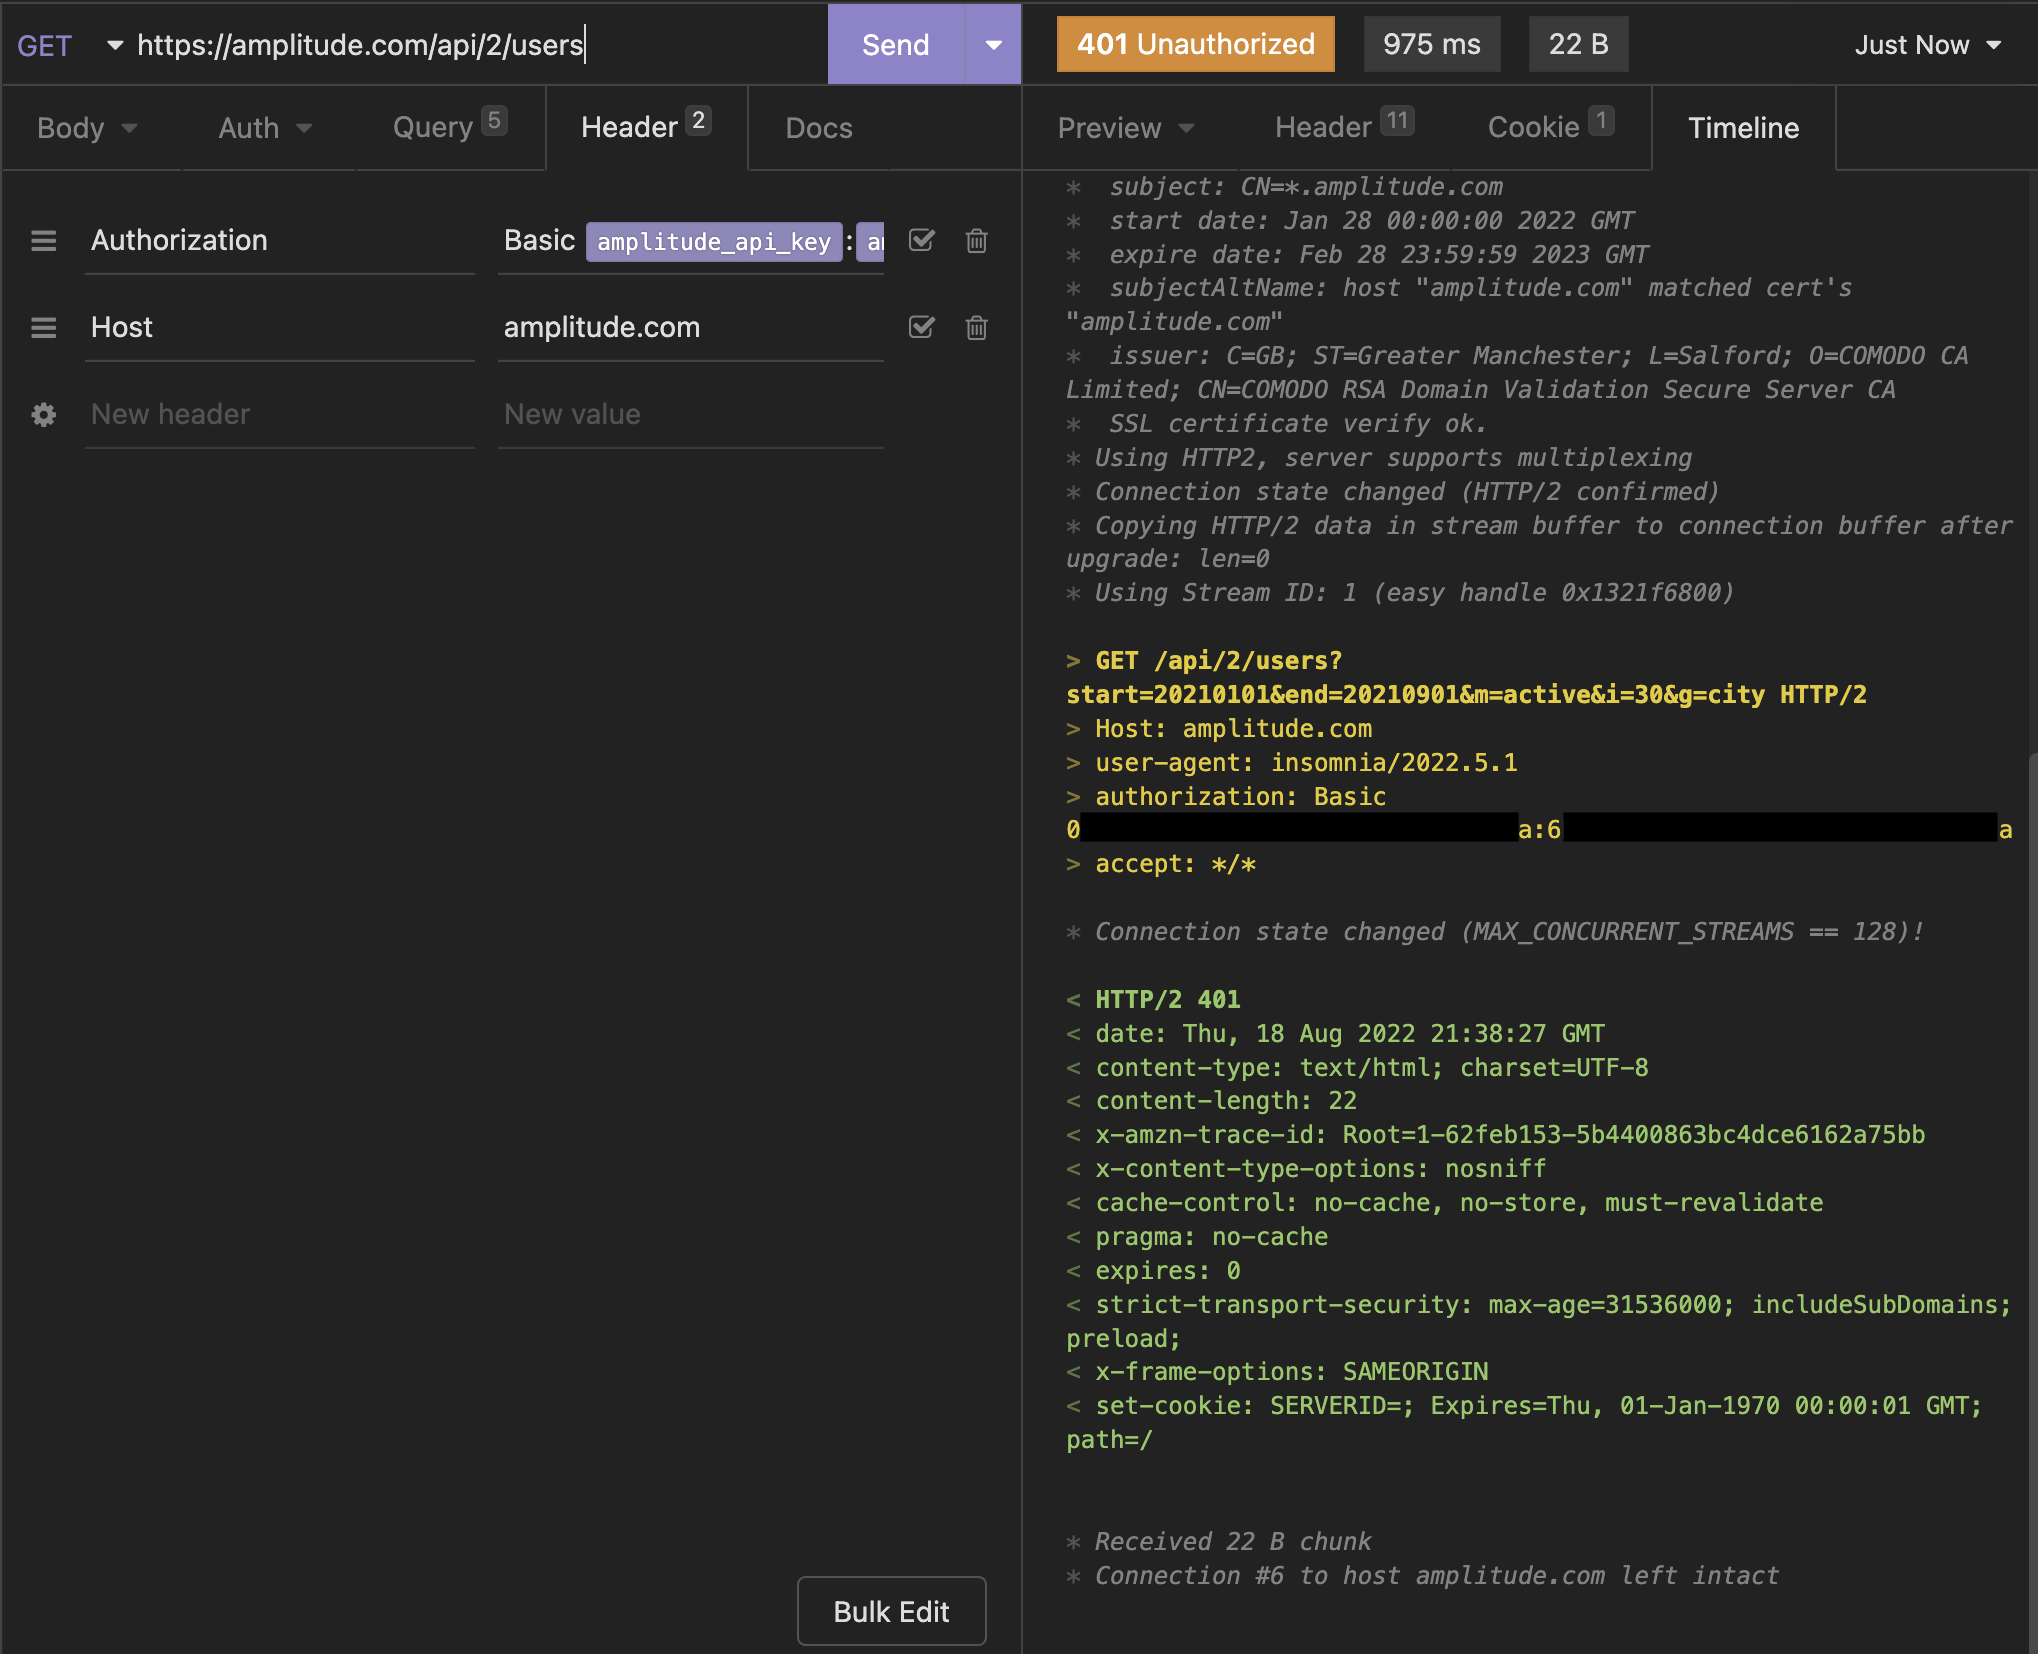Open the Auth type dropdown

point(265,128)
